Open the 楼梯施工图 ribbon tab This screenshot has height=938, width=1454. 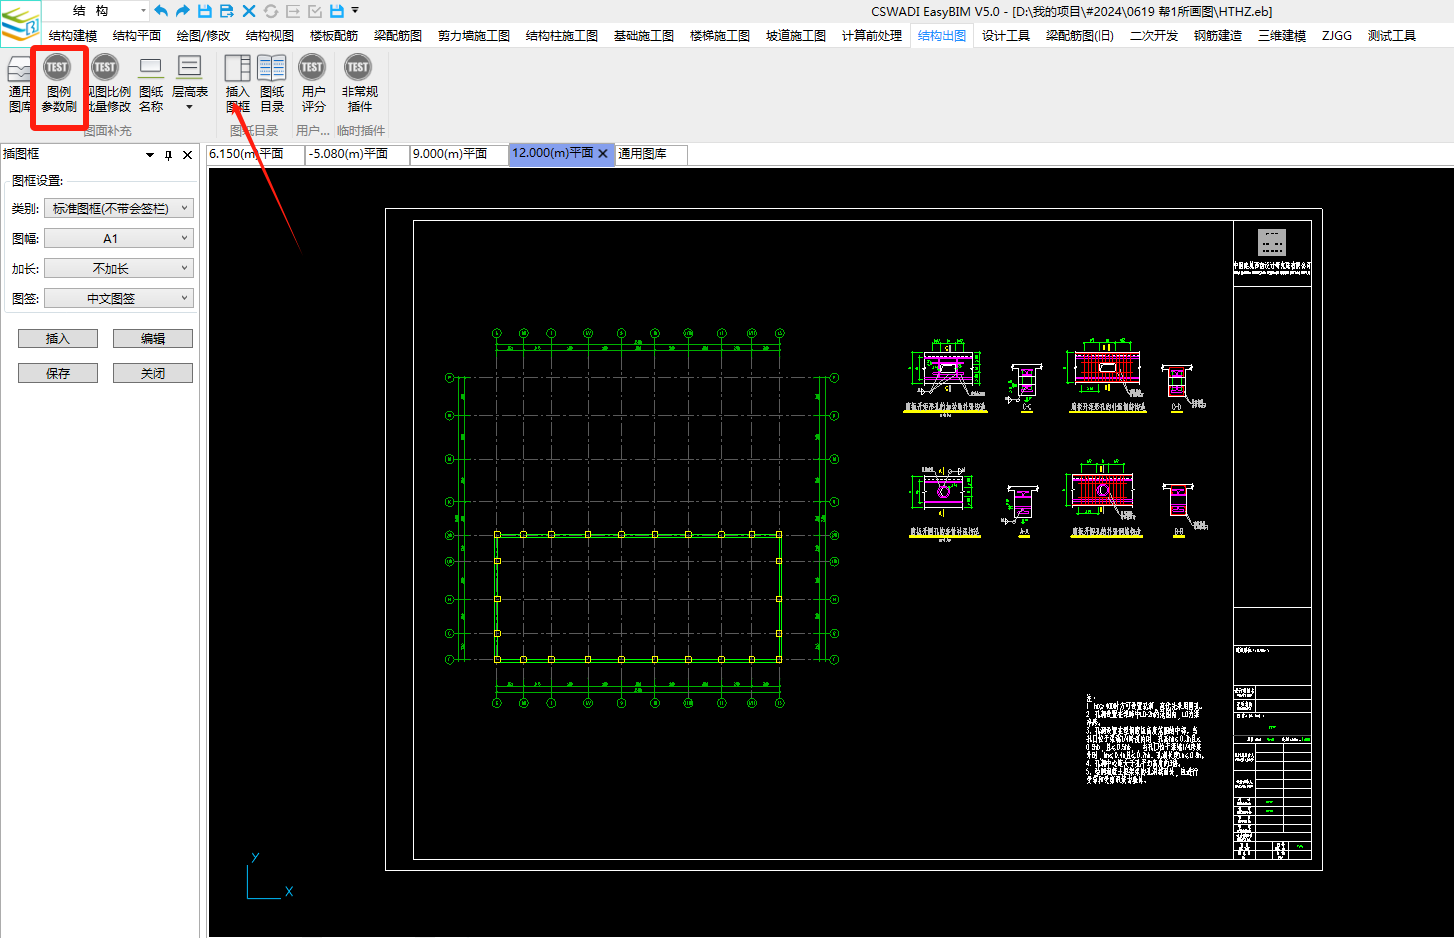click(x=720, y=36)
